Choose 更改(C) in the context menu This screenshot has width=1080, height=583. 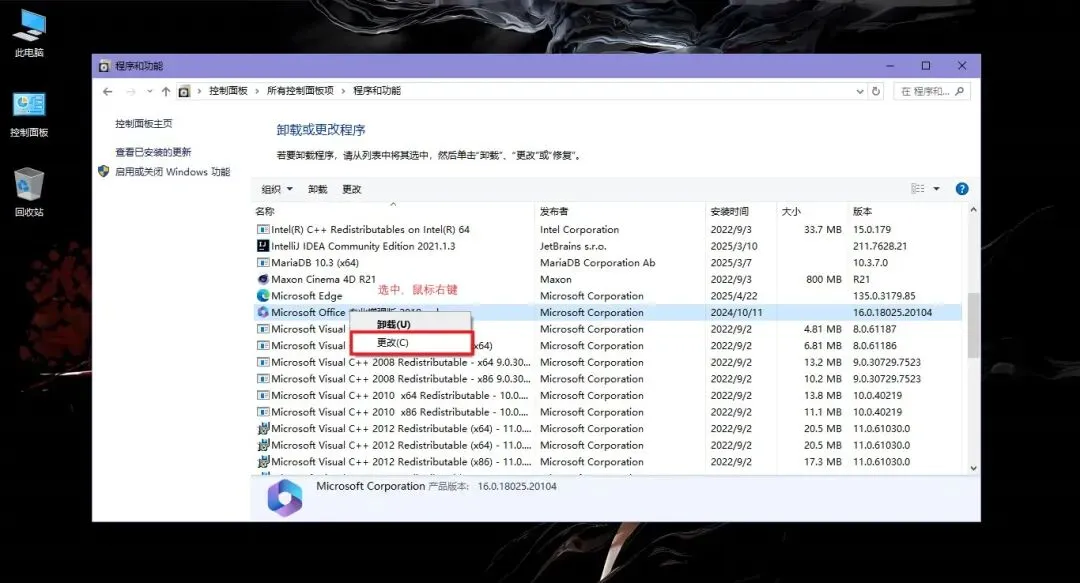(x=411, y=342)
